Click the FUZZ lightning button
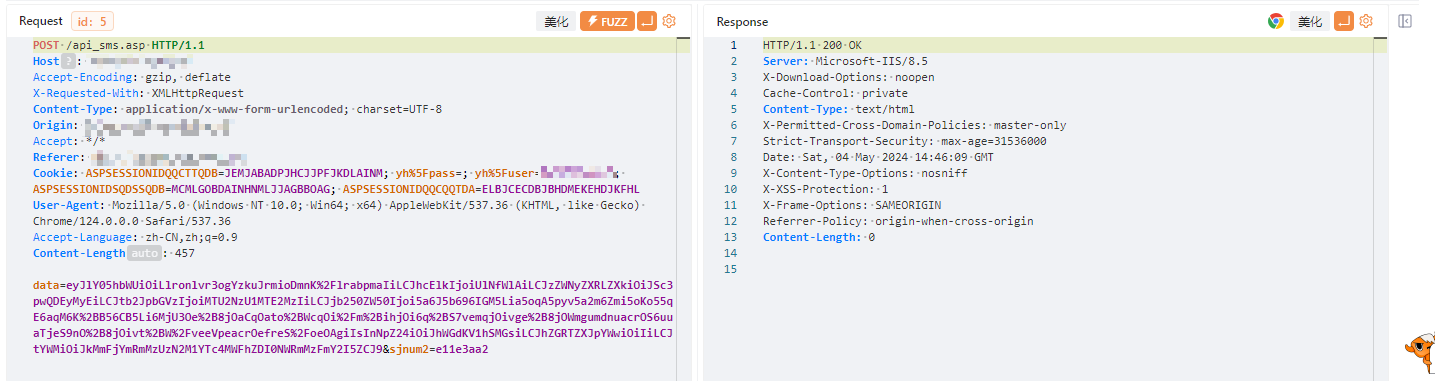 click(x=607, y=21)
